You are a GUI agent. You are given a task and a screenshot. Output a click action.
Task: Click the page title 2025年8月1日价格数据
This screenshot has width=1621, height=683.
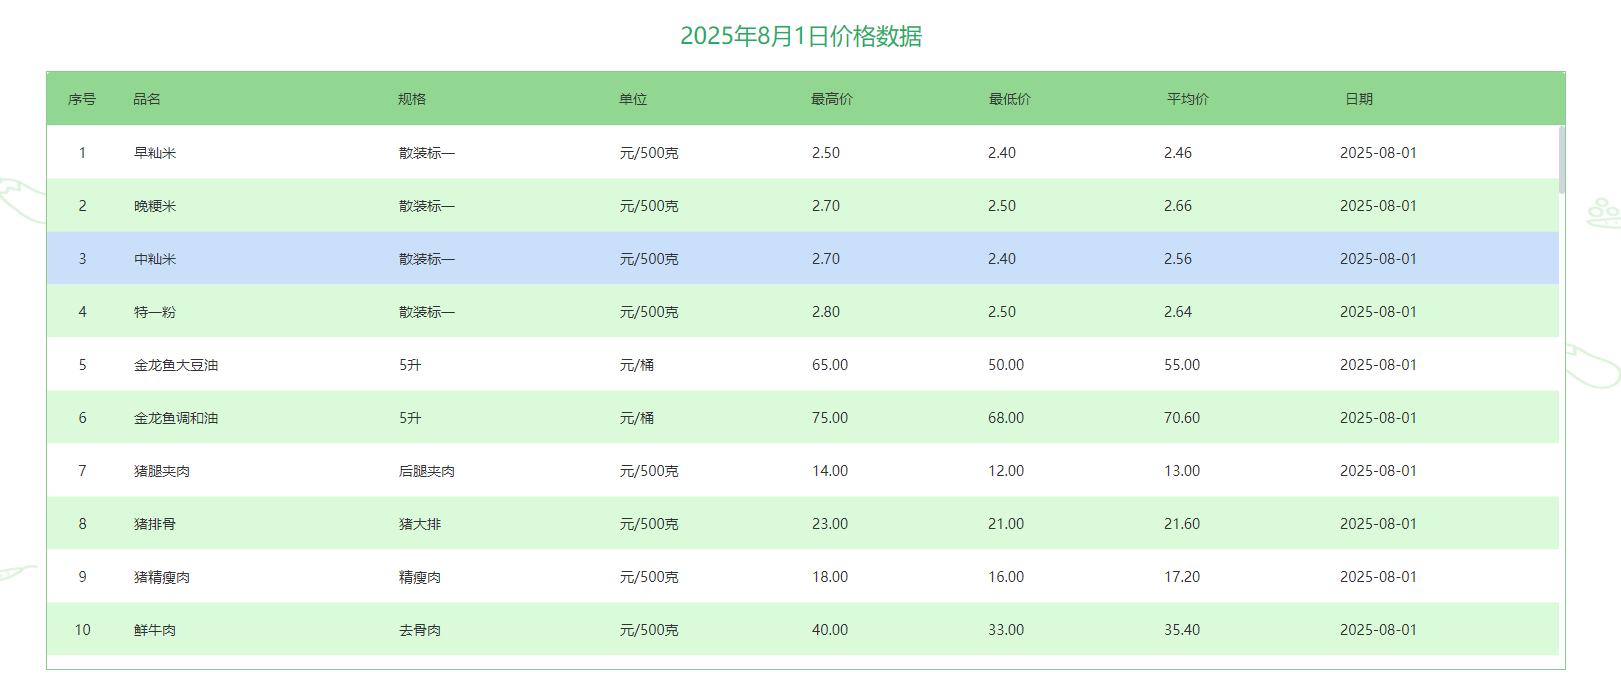coord(801,36)
